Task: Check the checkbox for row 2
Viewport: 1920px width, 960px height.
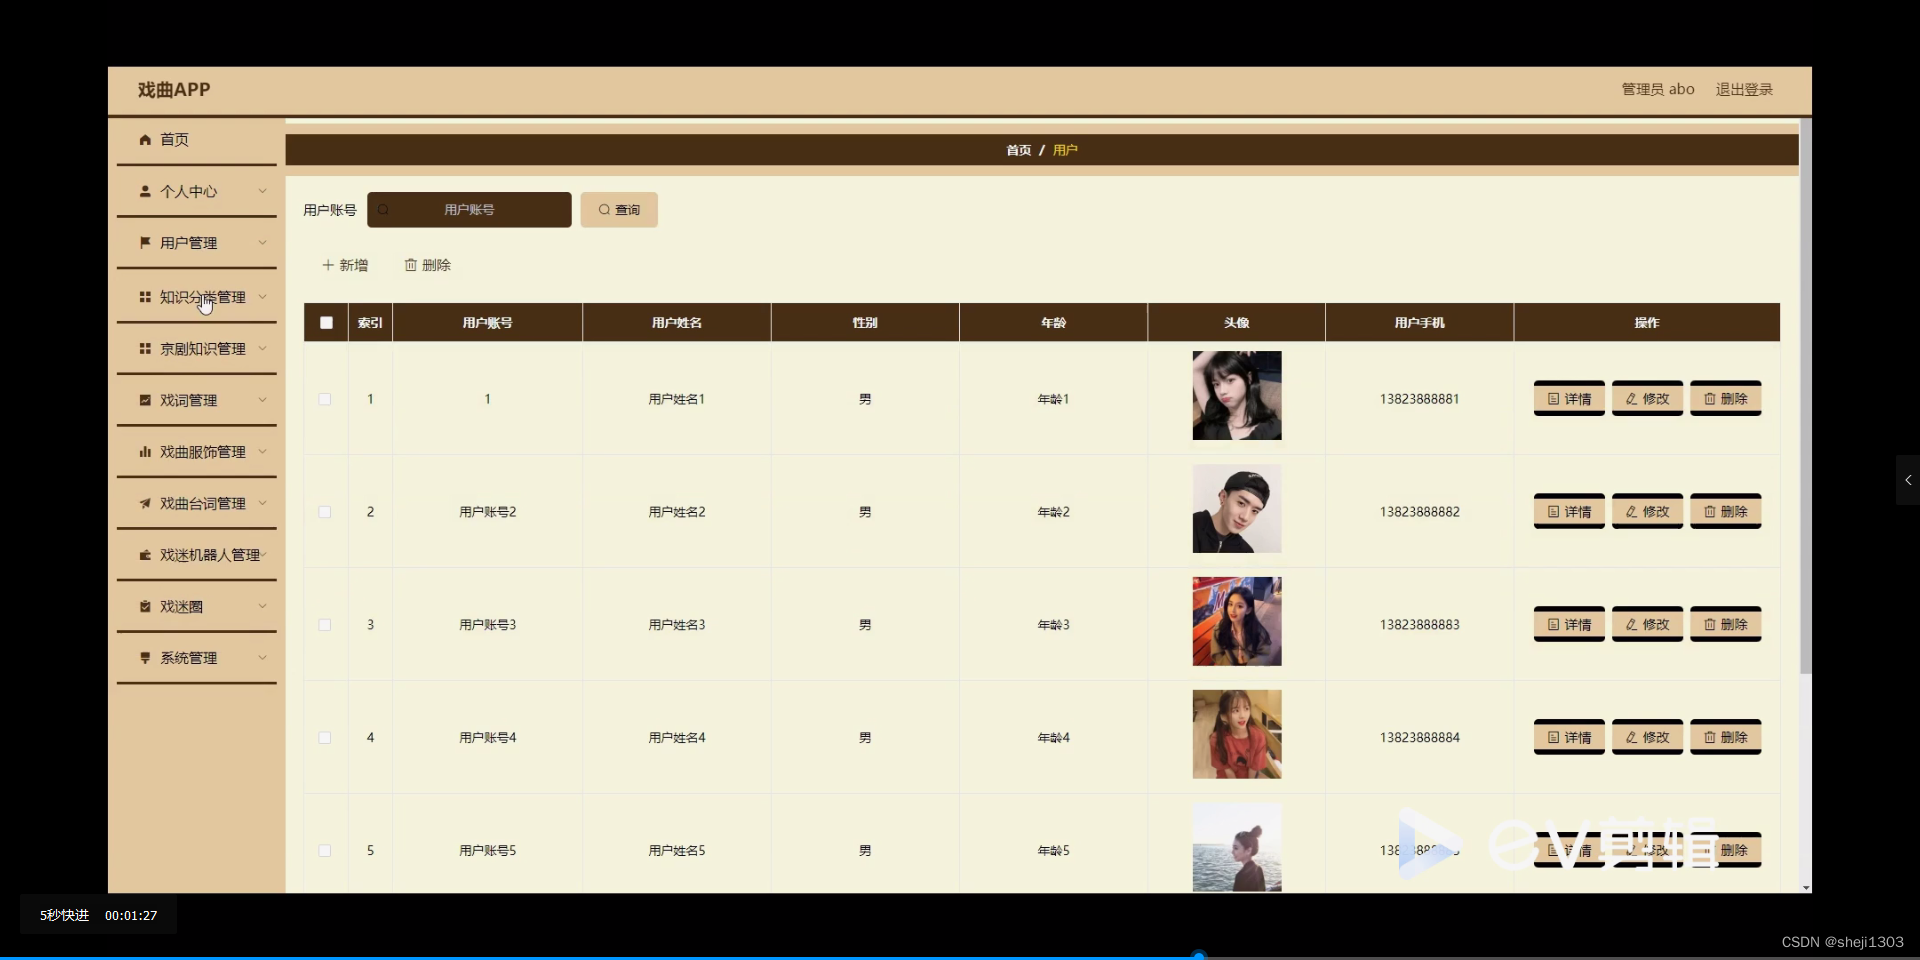Action: coord(325,512)
